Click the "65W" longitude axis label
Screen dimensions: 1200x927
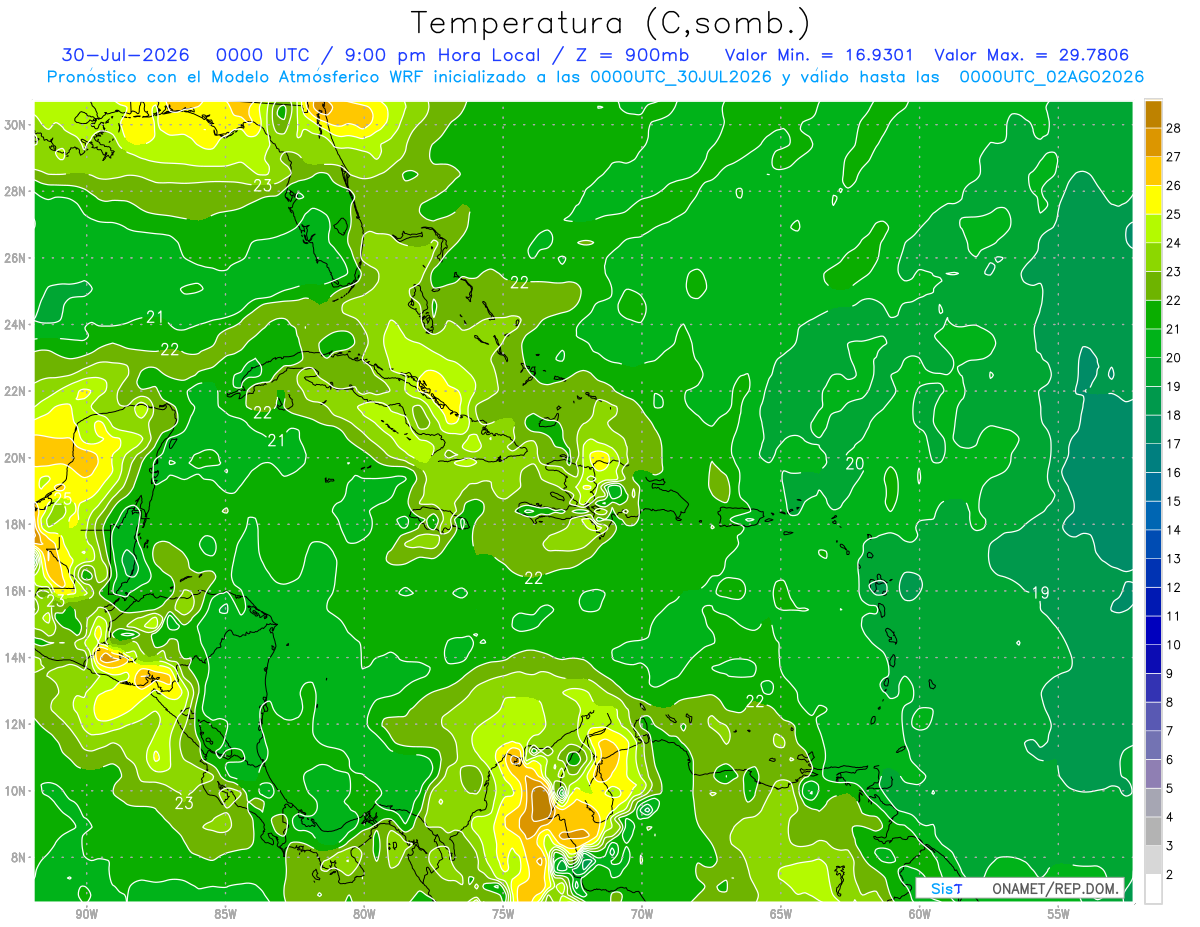click(x=781, y=914)
